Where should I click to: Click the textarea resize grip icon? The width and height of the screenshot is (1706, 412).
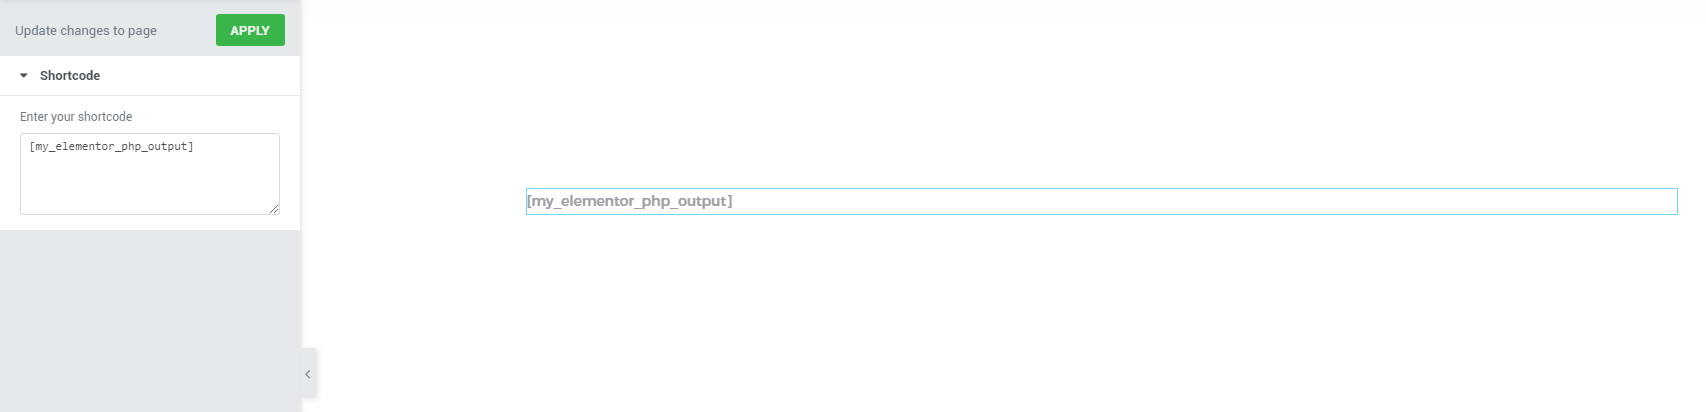pos(274,208)
